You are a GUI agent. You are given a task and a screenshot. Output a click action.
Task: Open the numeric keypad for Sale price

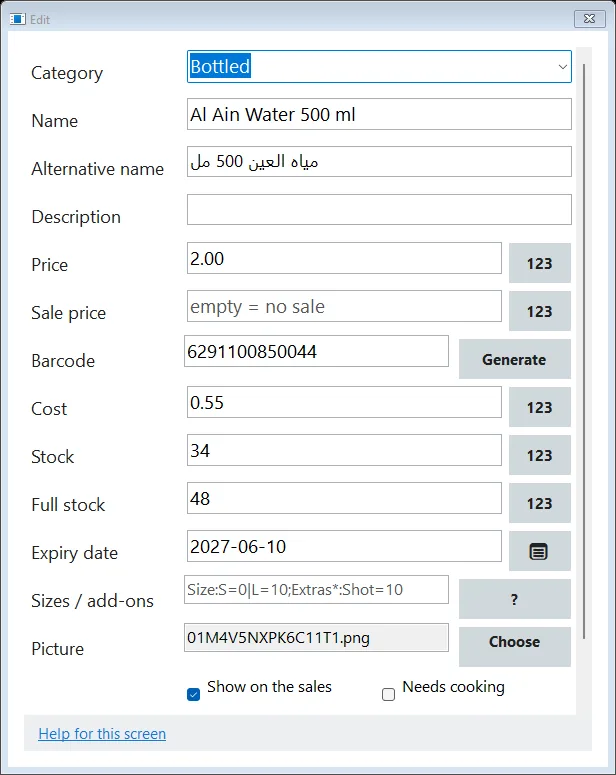540,311
